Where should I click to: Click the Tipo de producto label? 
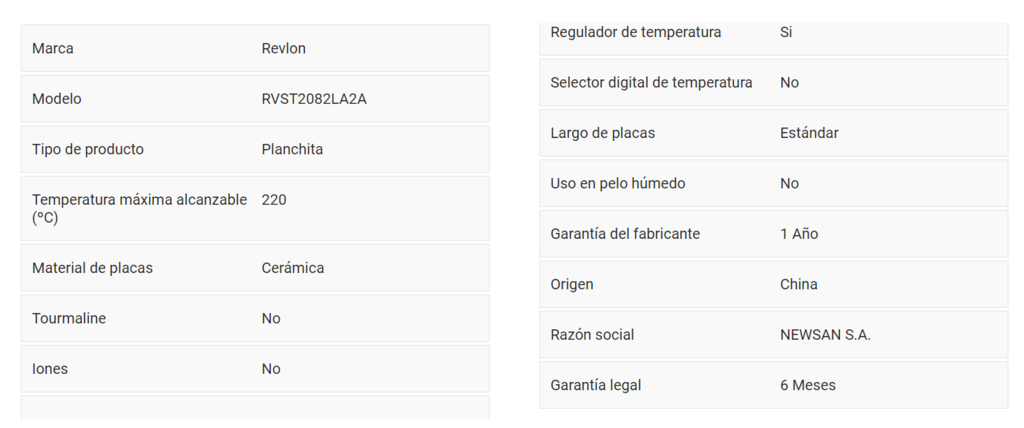(88, 149)
